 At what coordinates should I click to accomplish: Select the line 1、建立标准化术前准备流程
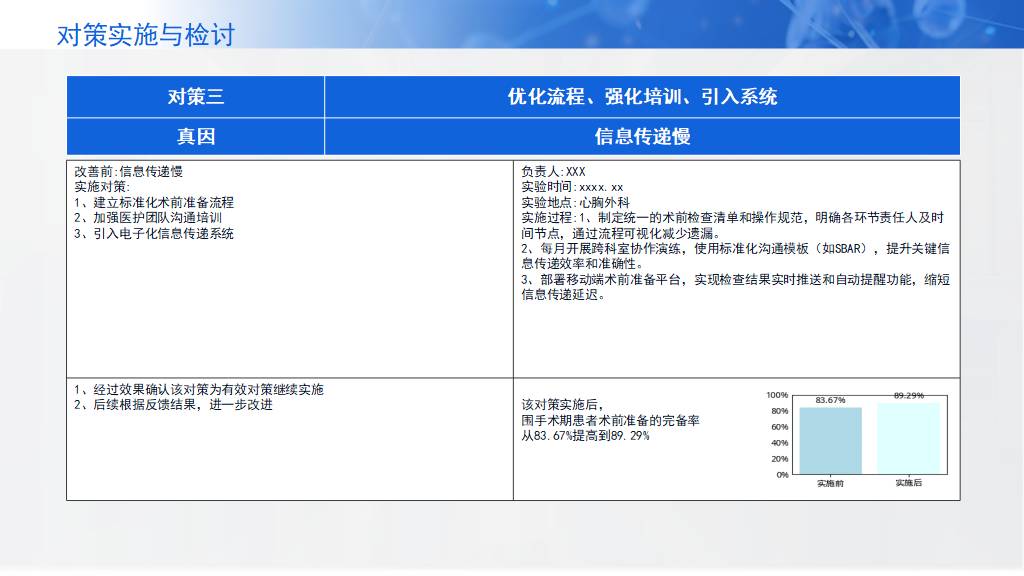coord(154,203)
